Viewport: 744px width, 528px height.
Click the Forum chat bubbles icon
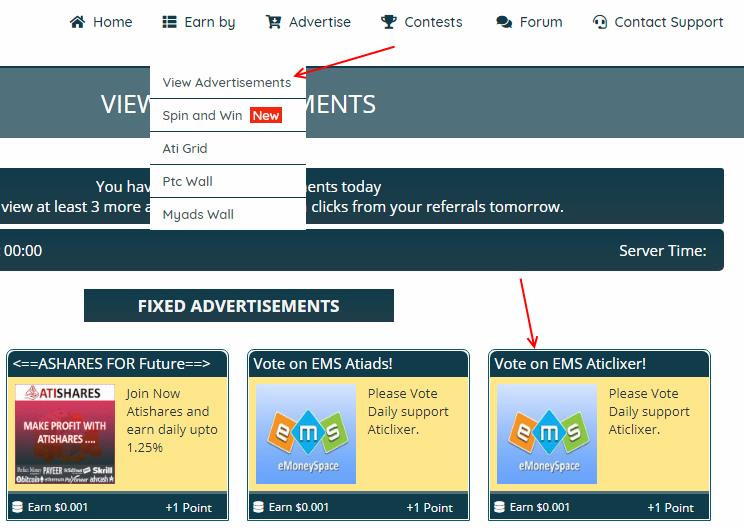pos(504,22)
